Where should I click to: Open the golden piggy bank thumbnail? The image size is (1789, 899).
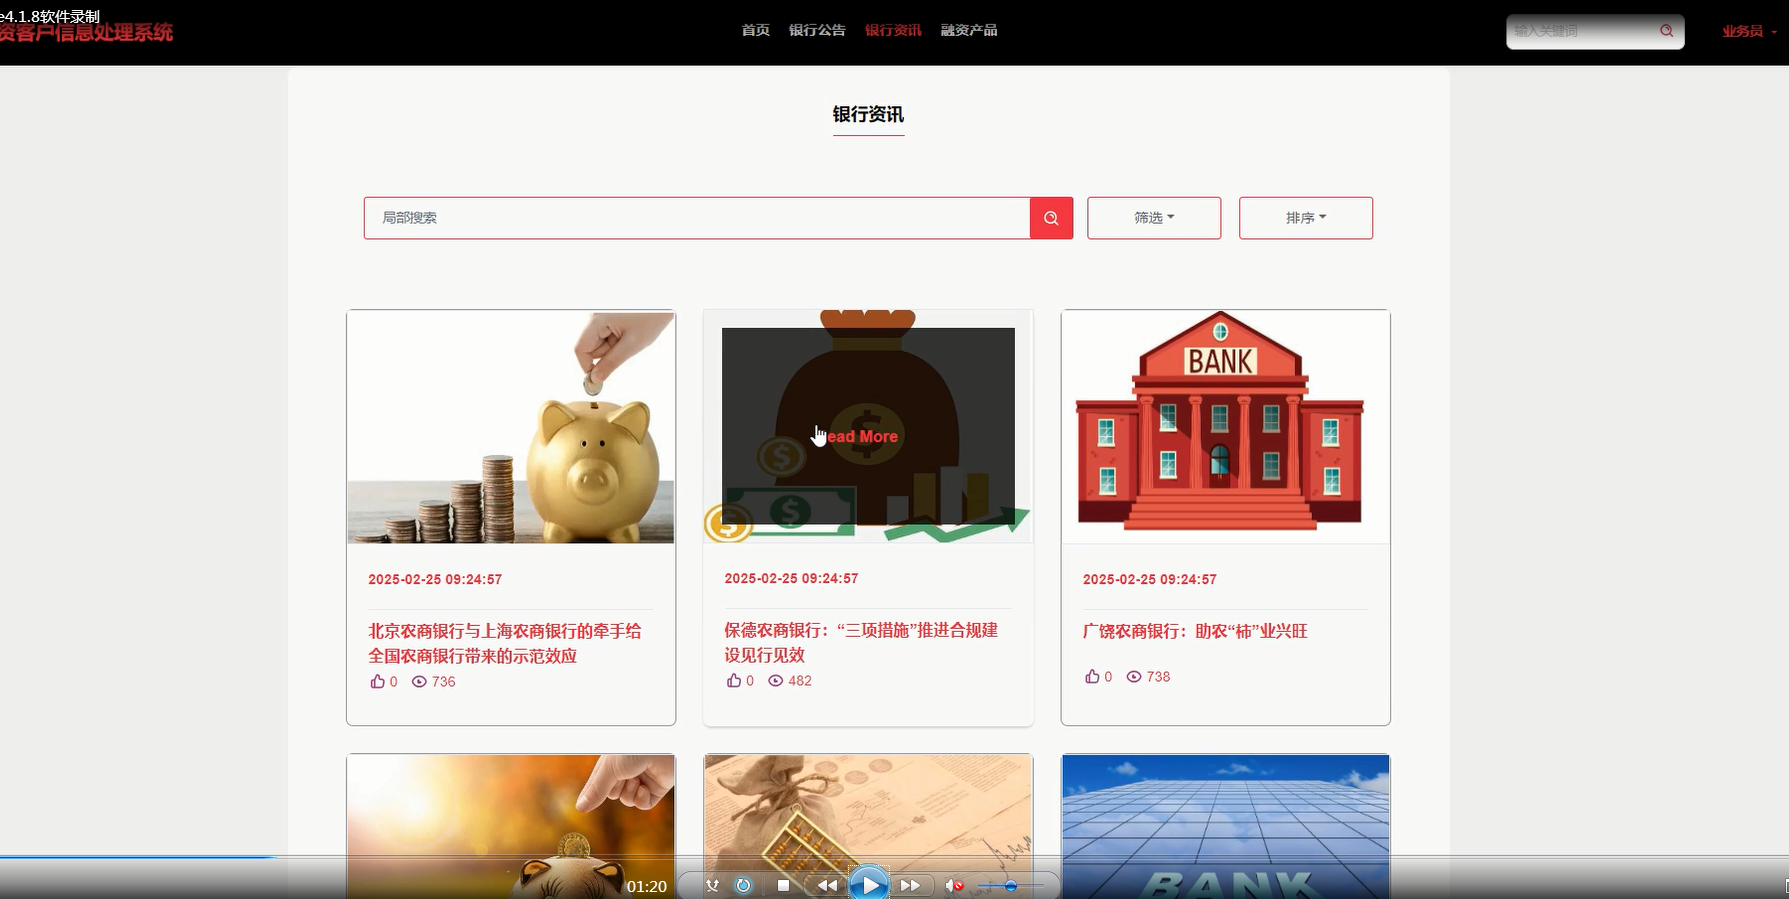point(511,427)
